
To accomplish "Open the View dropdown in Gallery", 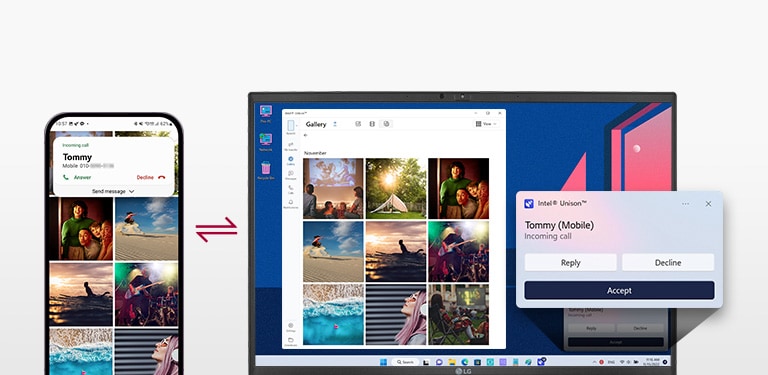I will (486, 124).
